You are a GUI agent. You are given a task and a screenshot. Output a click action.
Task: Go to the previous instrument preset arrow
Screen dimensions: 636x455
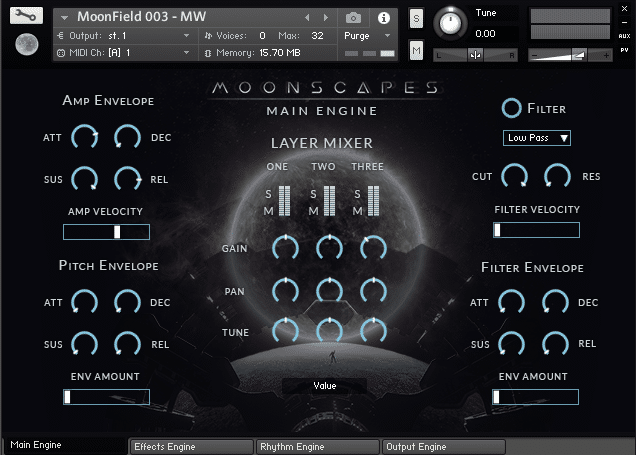(x=307, y=18)
